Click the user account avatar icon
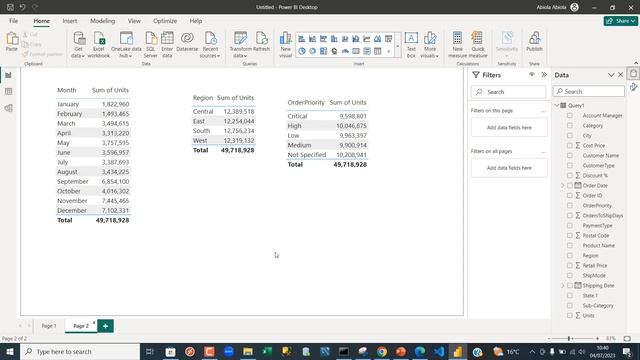The width and height of the screenshot is (640, 360). point(574,7)
